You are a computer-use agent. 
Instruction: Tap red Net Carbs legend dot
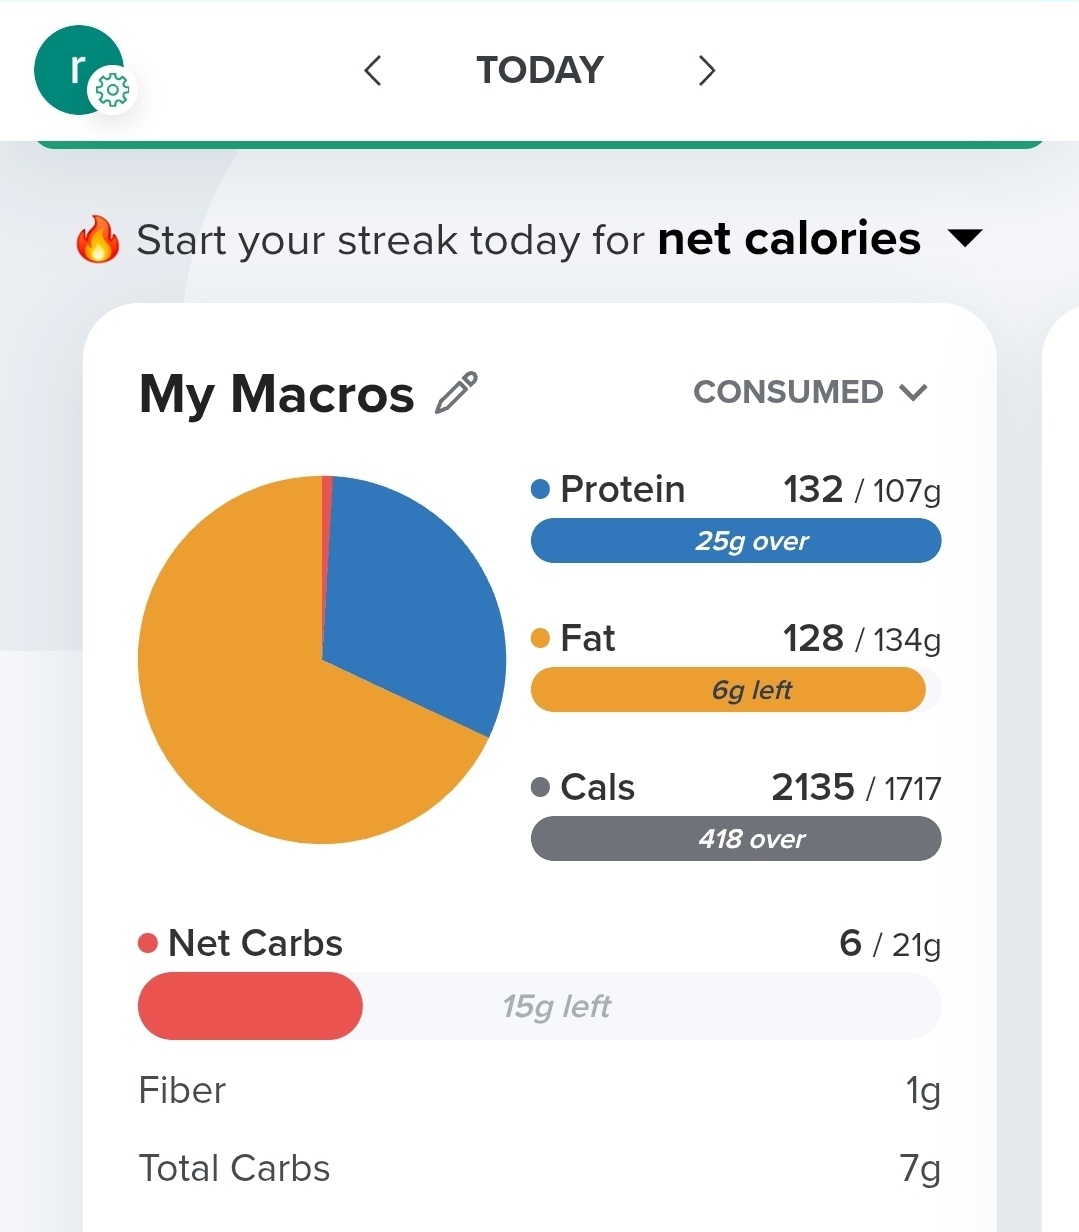point(148,943)
